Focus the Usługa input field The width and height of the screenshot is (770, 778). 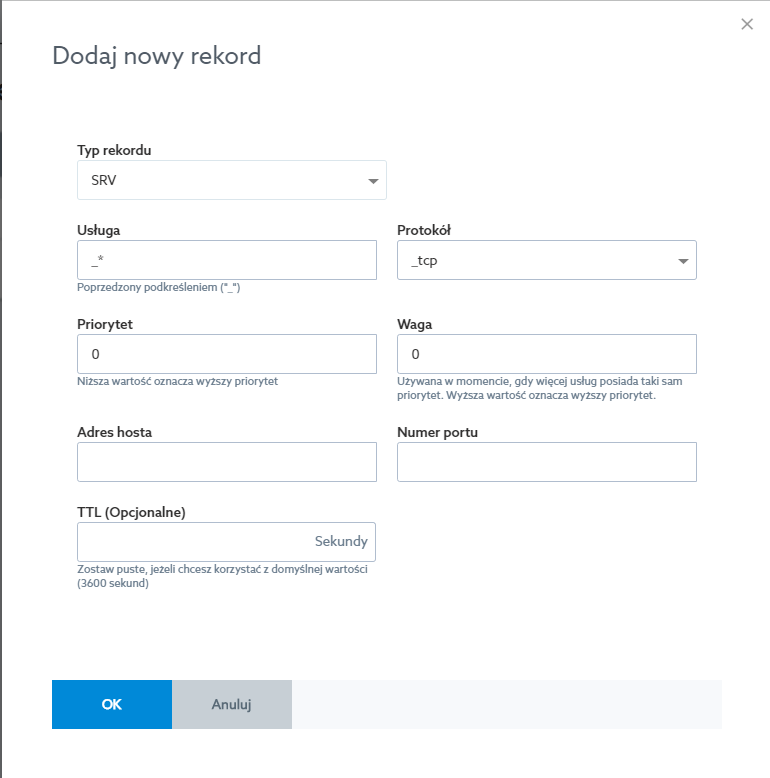(226, 260)
